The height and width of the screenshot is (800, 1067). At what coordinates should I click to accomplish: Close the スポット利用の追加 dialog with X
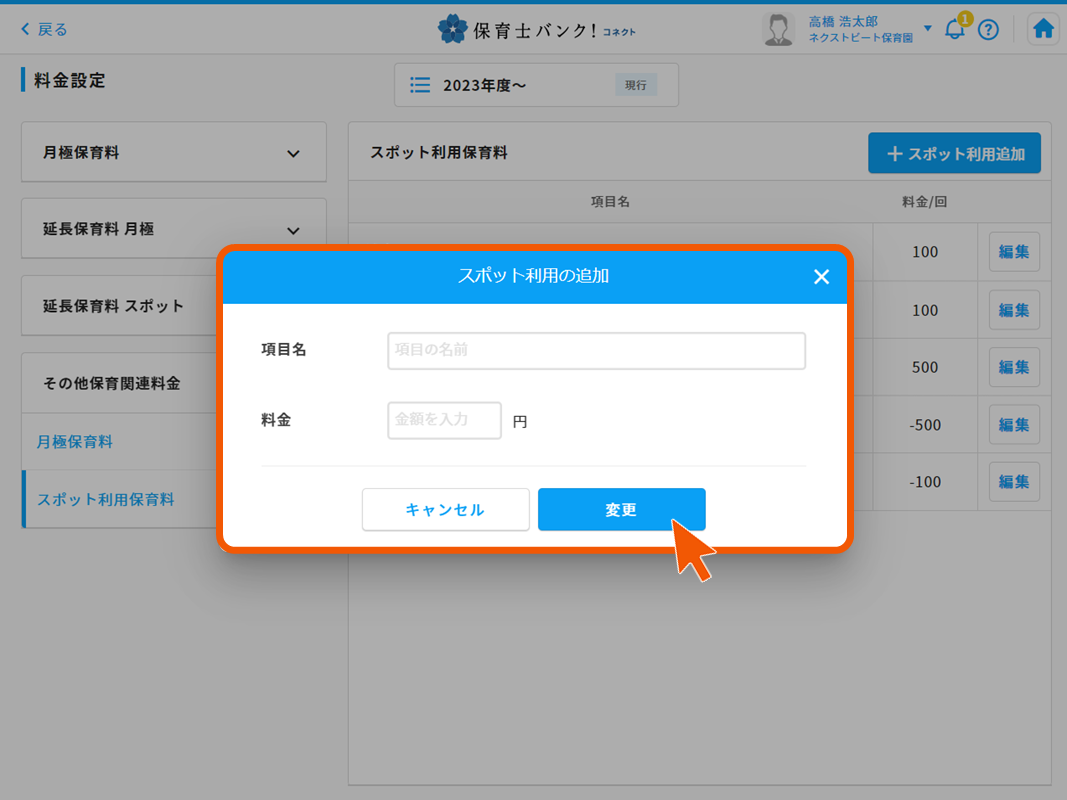click(822, 277)
